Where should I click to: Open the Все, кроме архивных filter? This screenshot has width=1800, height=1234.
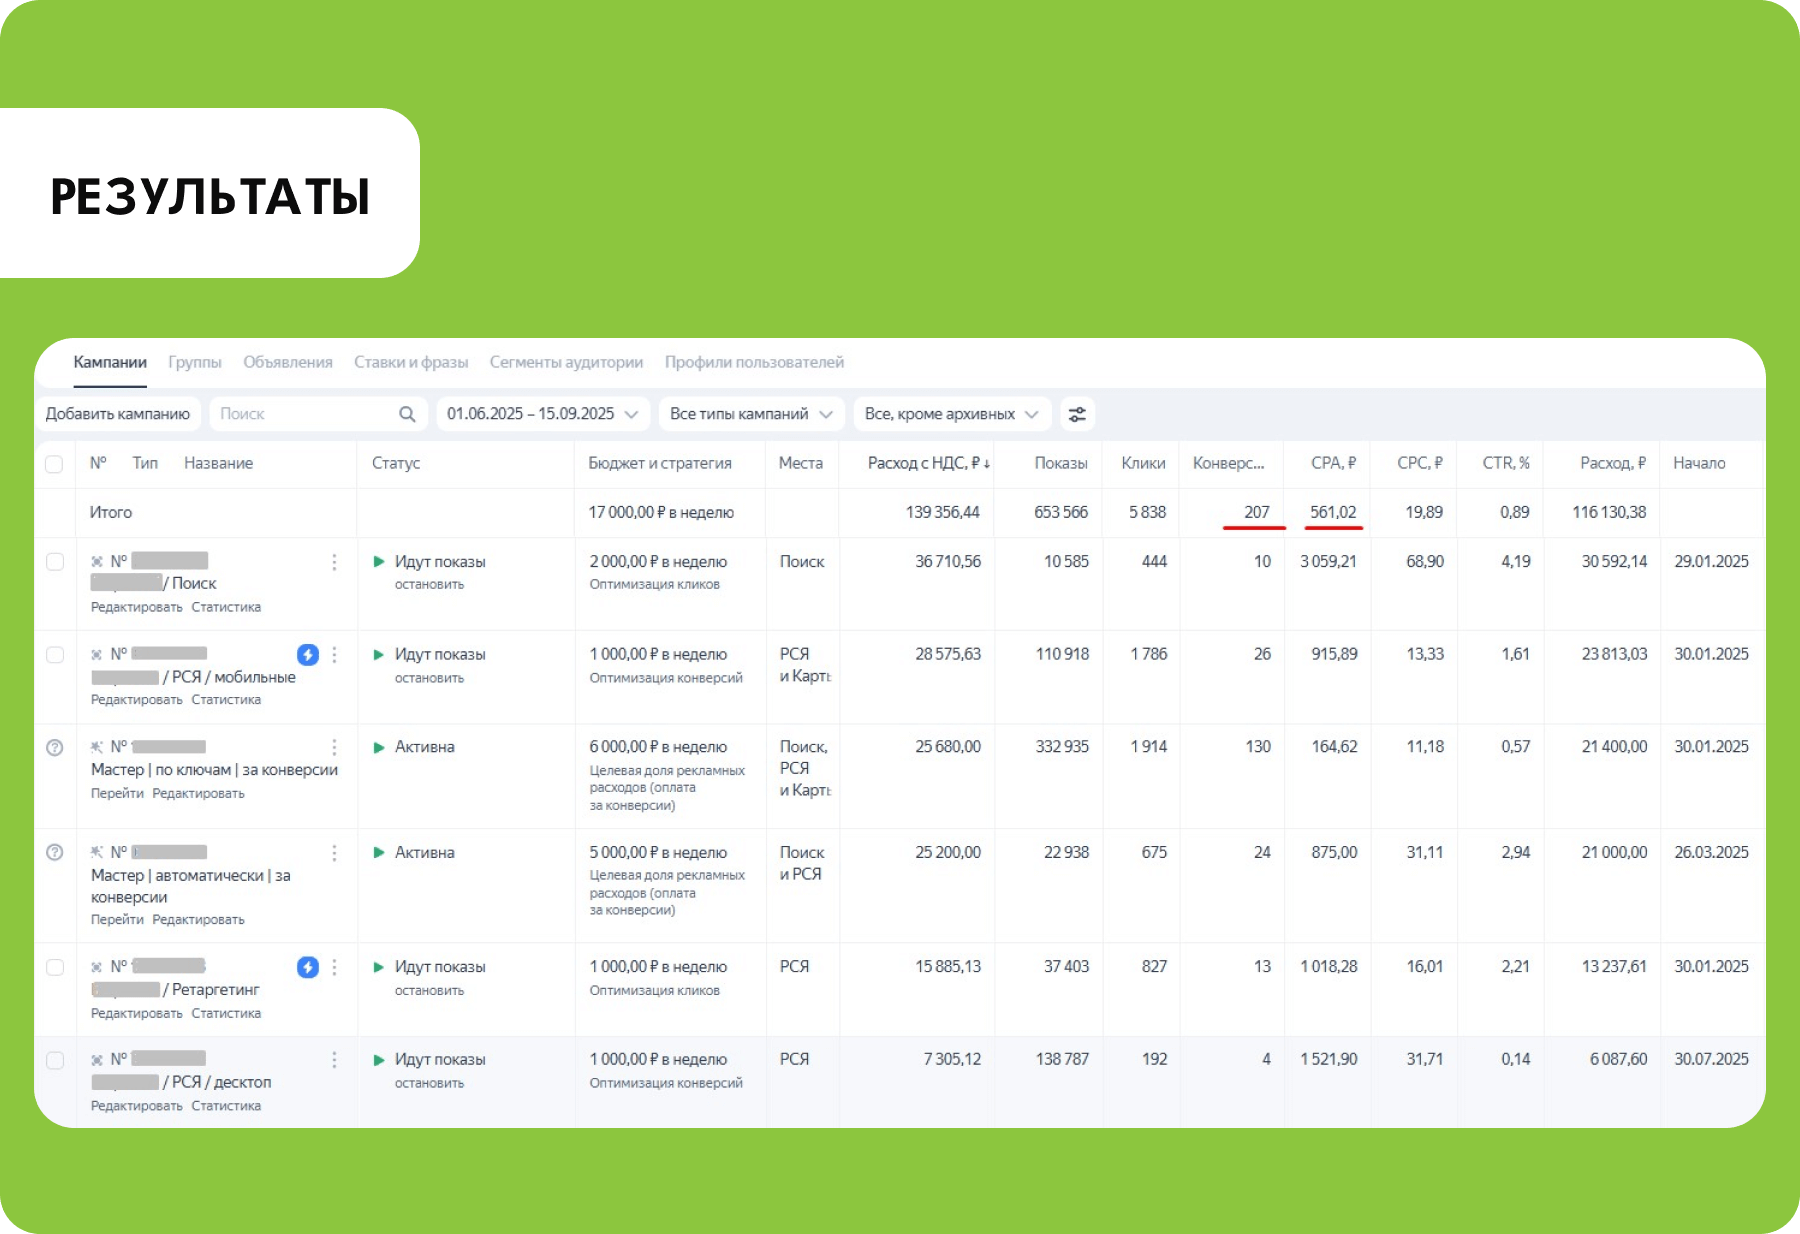point(950,414)
